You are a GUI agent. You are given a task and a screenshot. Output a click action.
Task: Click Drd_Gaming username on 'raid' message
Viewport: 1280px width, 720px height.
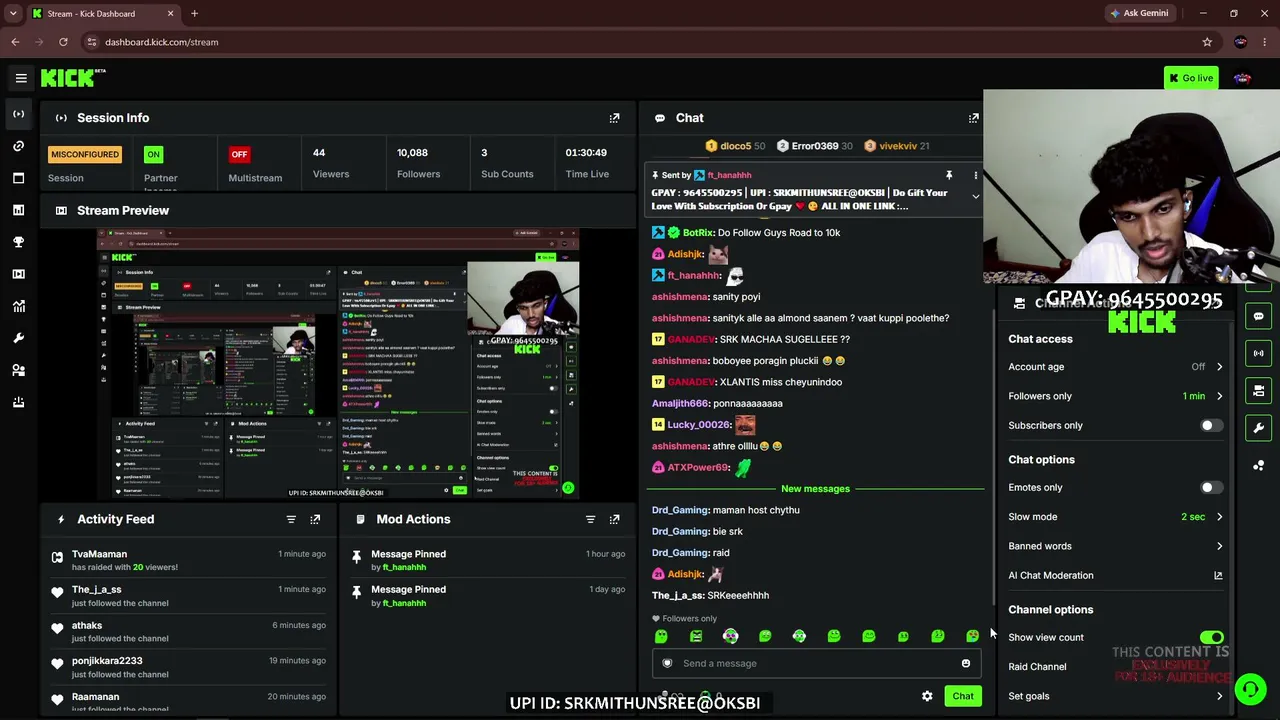pos(680,553)
